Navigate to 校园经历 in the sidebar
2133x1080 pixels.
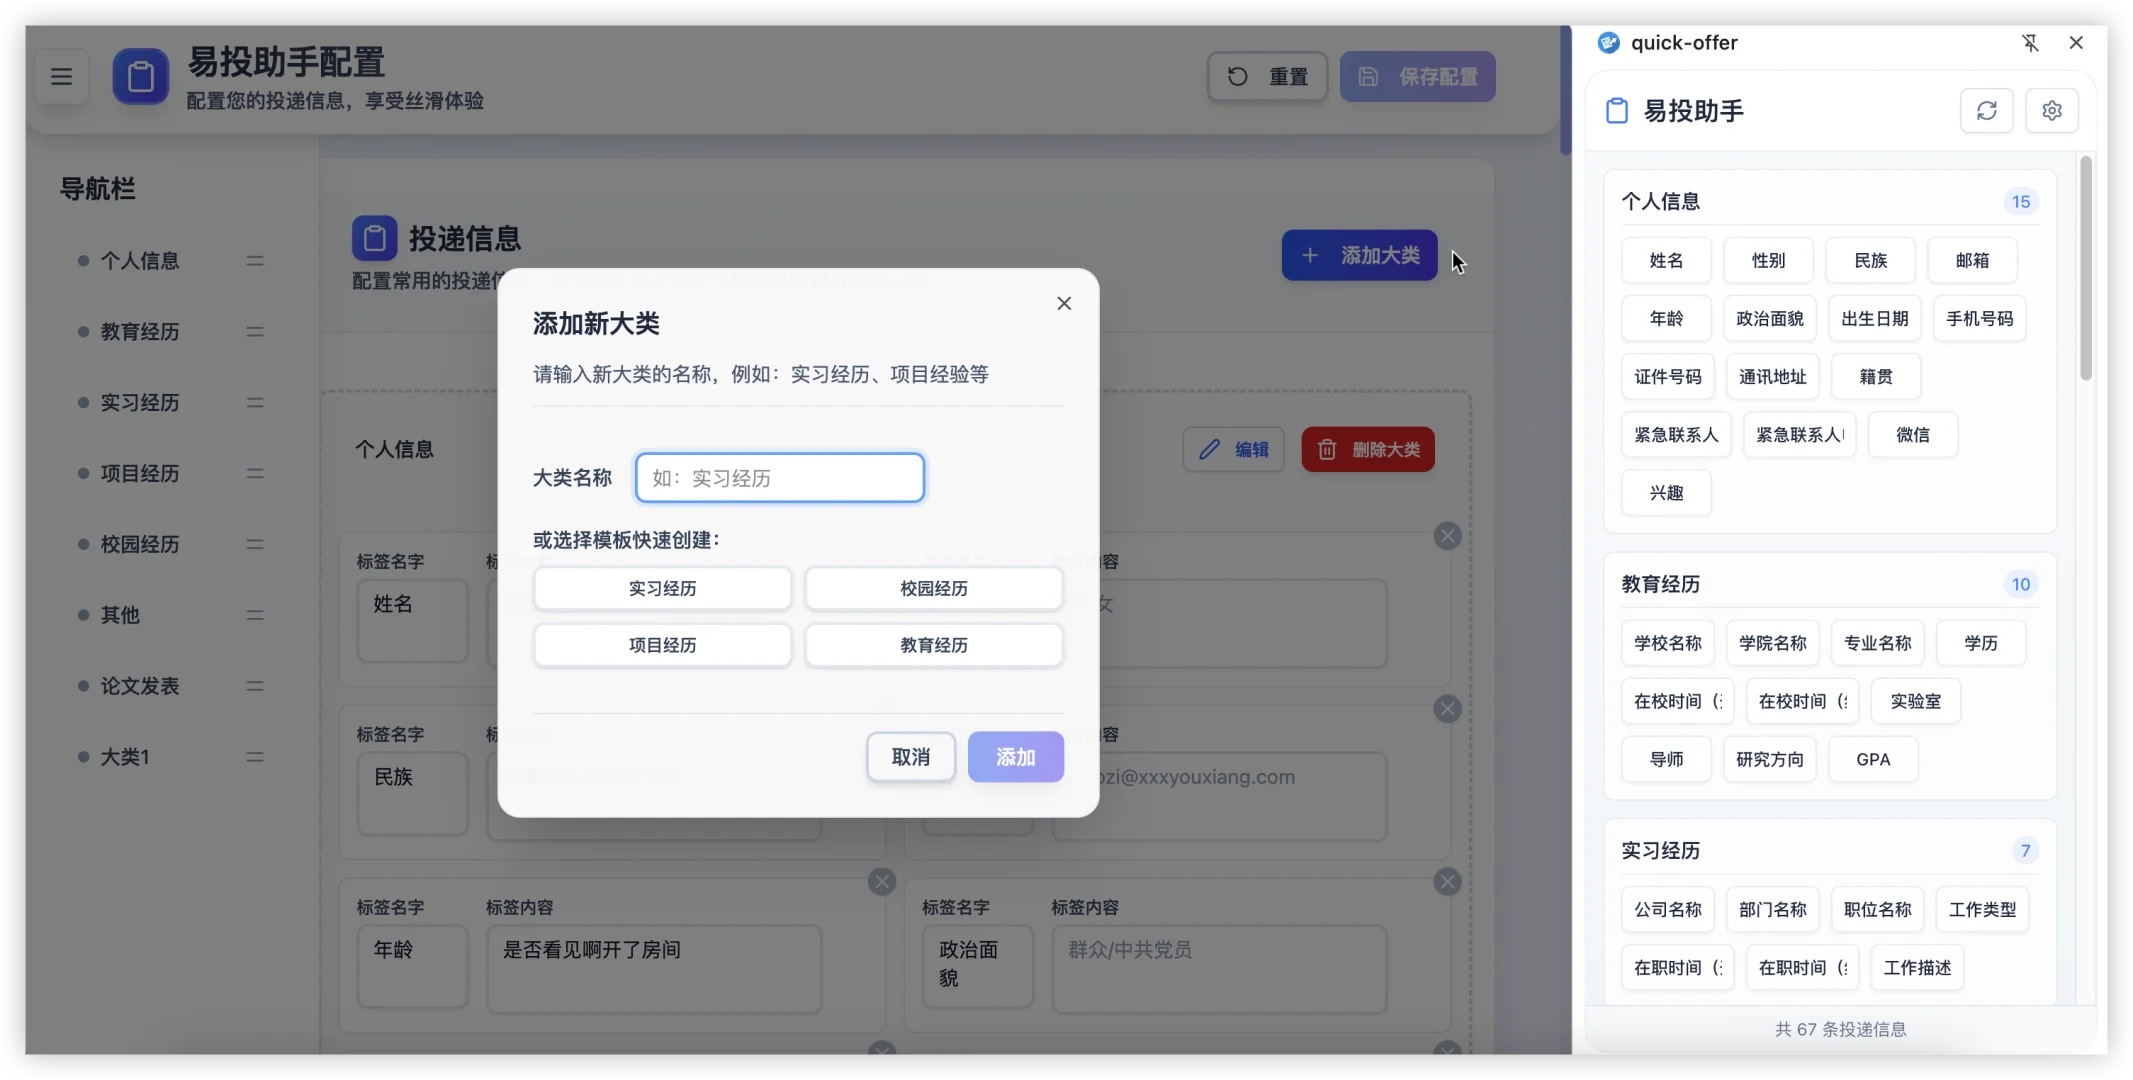pyautogui.click(x=140, y=544)
